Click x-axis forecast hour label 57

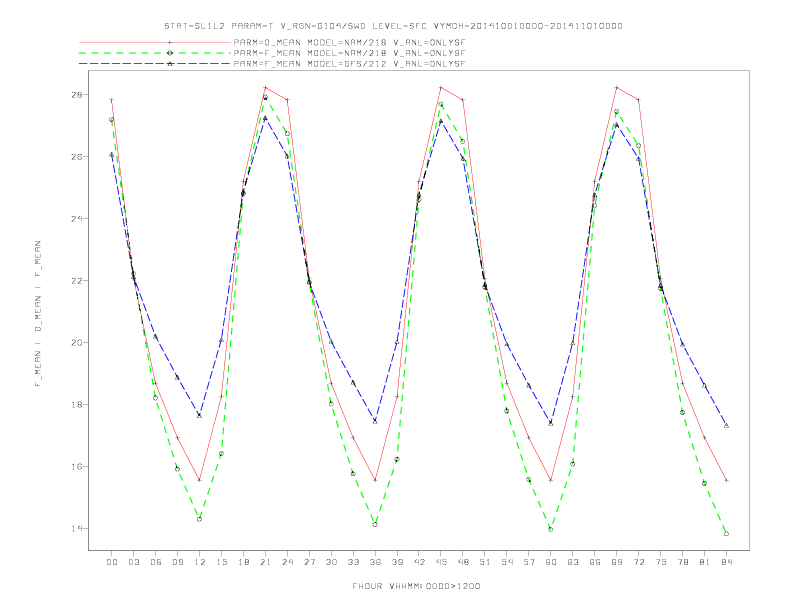[x=529, y=562]
